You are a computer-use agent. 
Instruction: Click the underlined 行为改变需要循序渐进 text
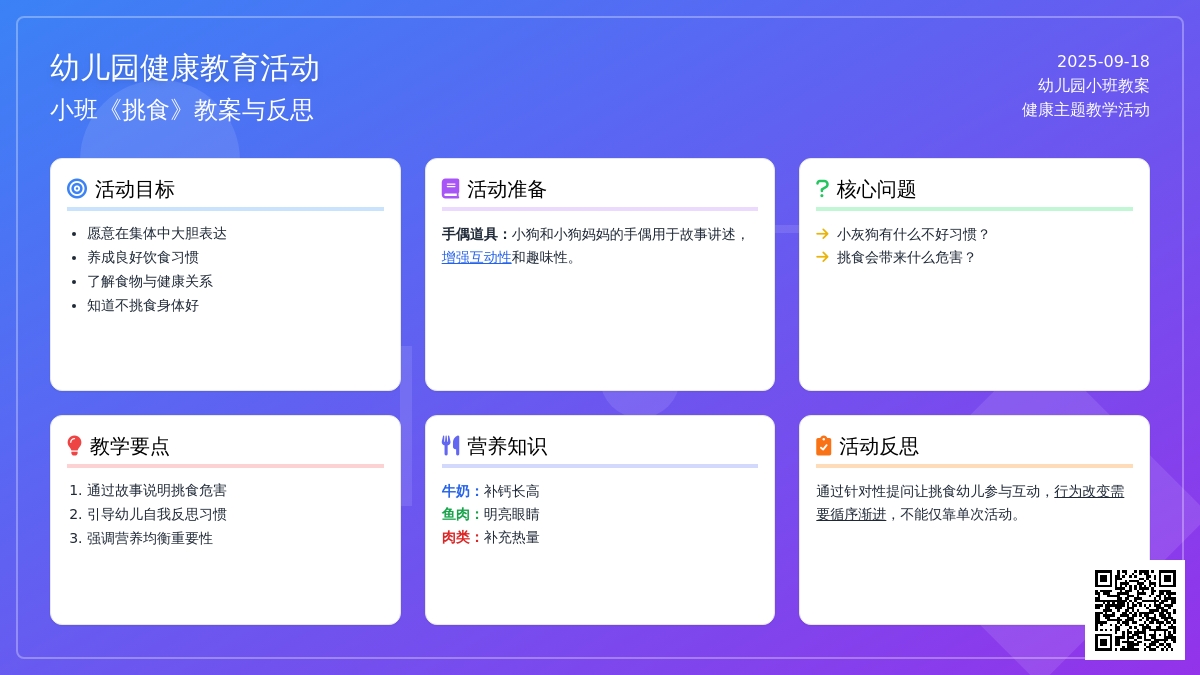tap(1088, 491)
